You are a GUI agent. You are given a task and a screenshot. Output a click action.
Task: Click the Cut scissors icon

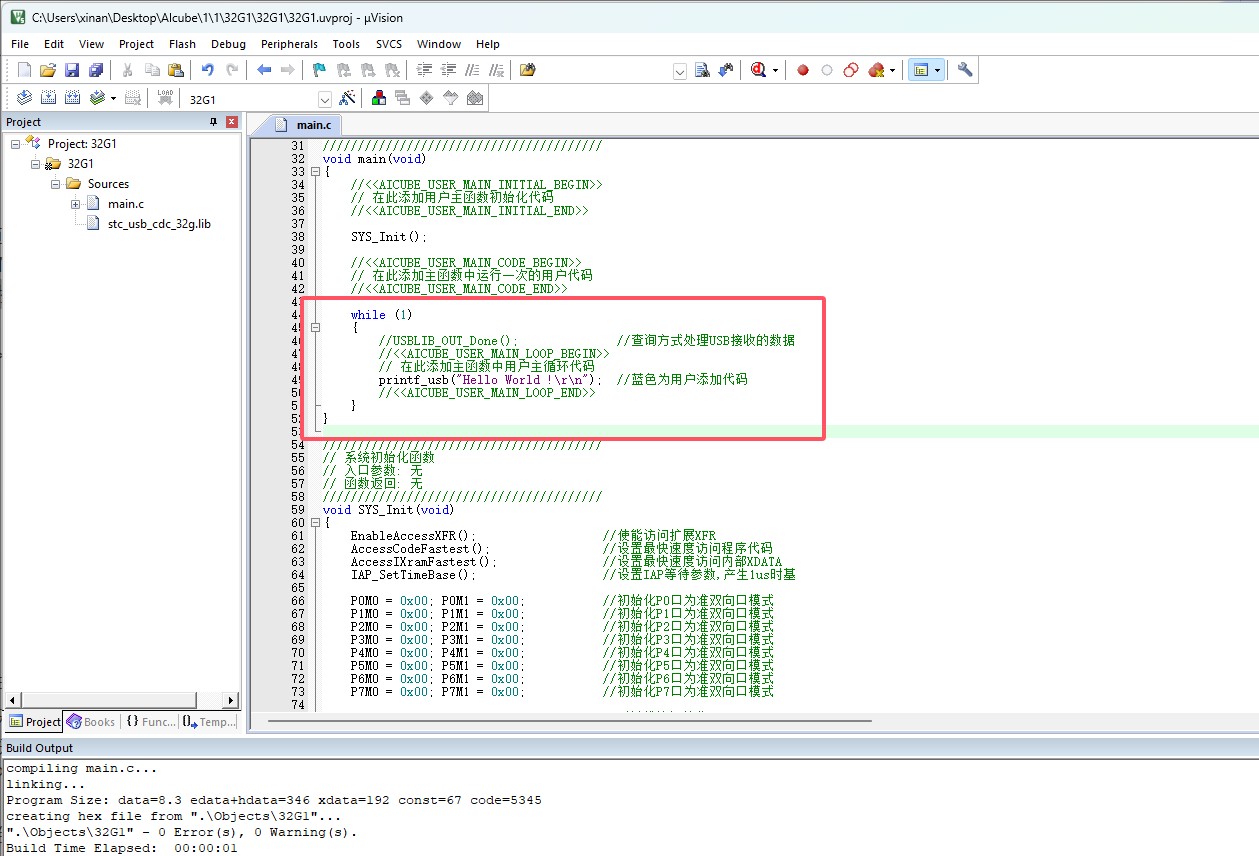coord(127,70)
